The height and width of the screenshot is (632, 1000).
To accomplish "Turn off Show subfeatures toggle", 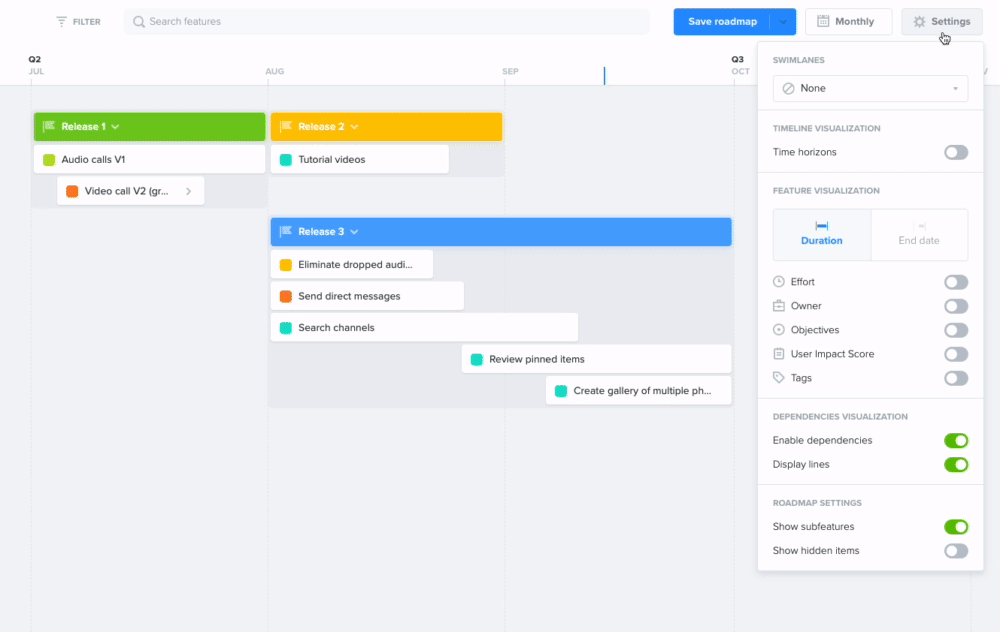I will coord(956,527).
